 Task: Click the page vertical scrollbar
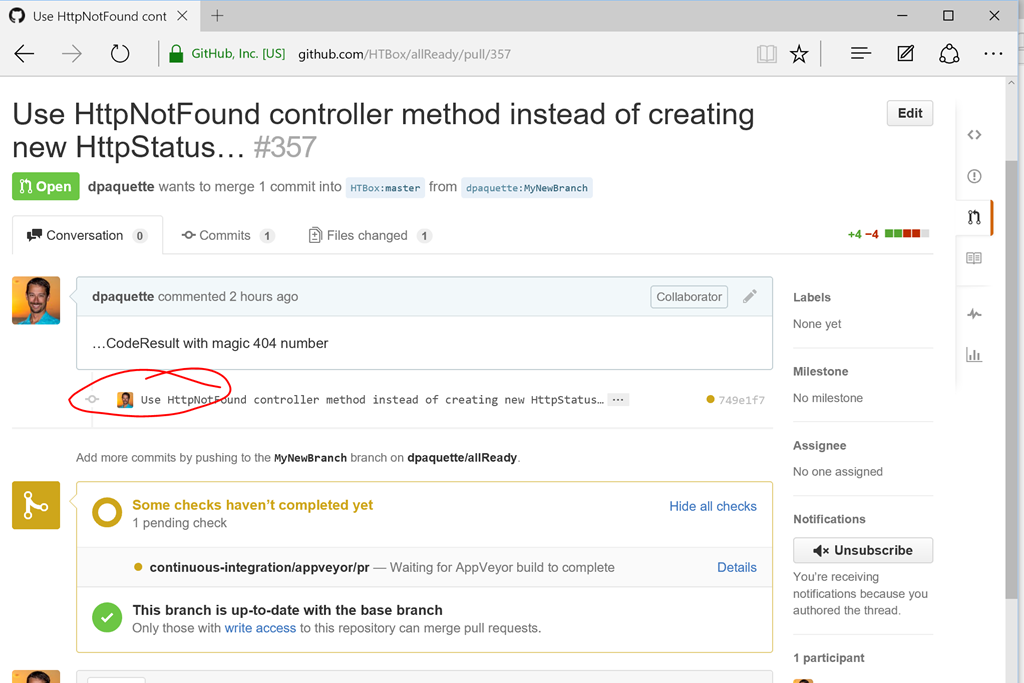point(1012,379)
